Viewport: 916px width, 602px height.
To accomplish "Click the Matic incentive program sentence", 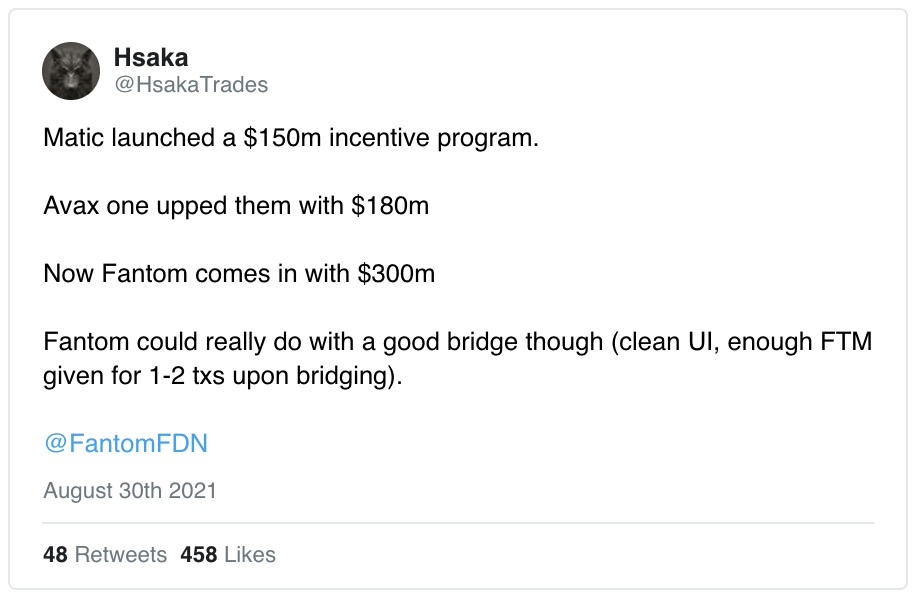I will point(291,138).
